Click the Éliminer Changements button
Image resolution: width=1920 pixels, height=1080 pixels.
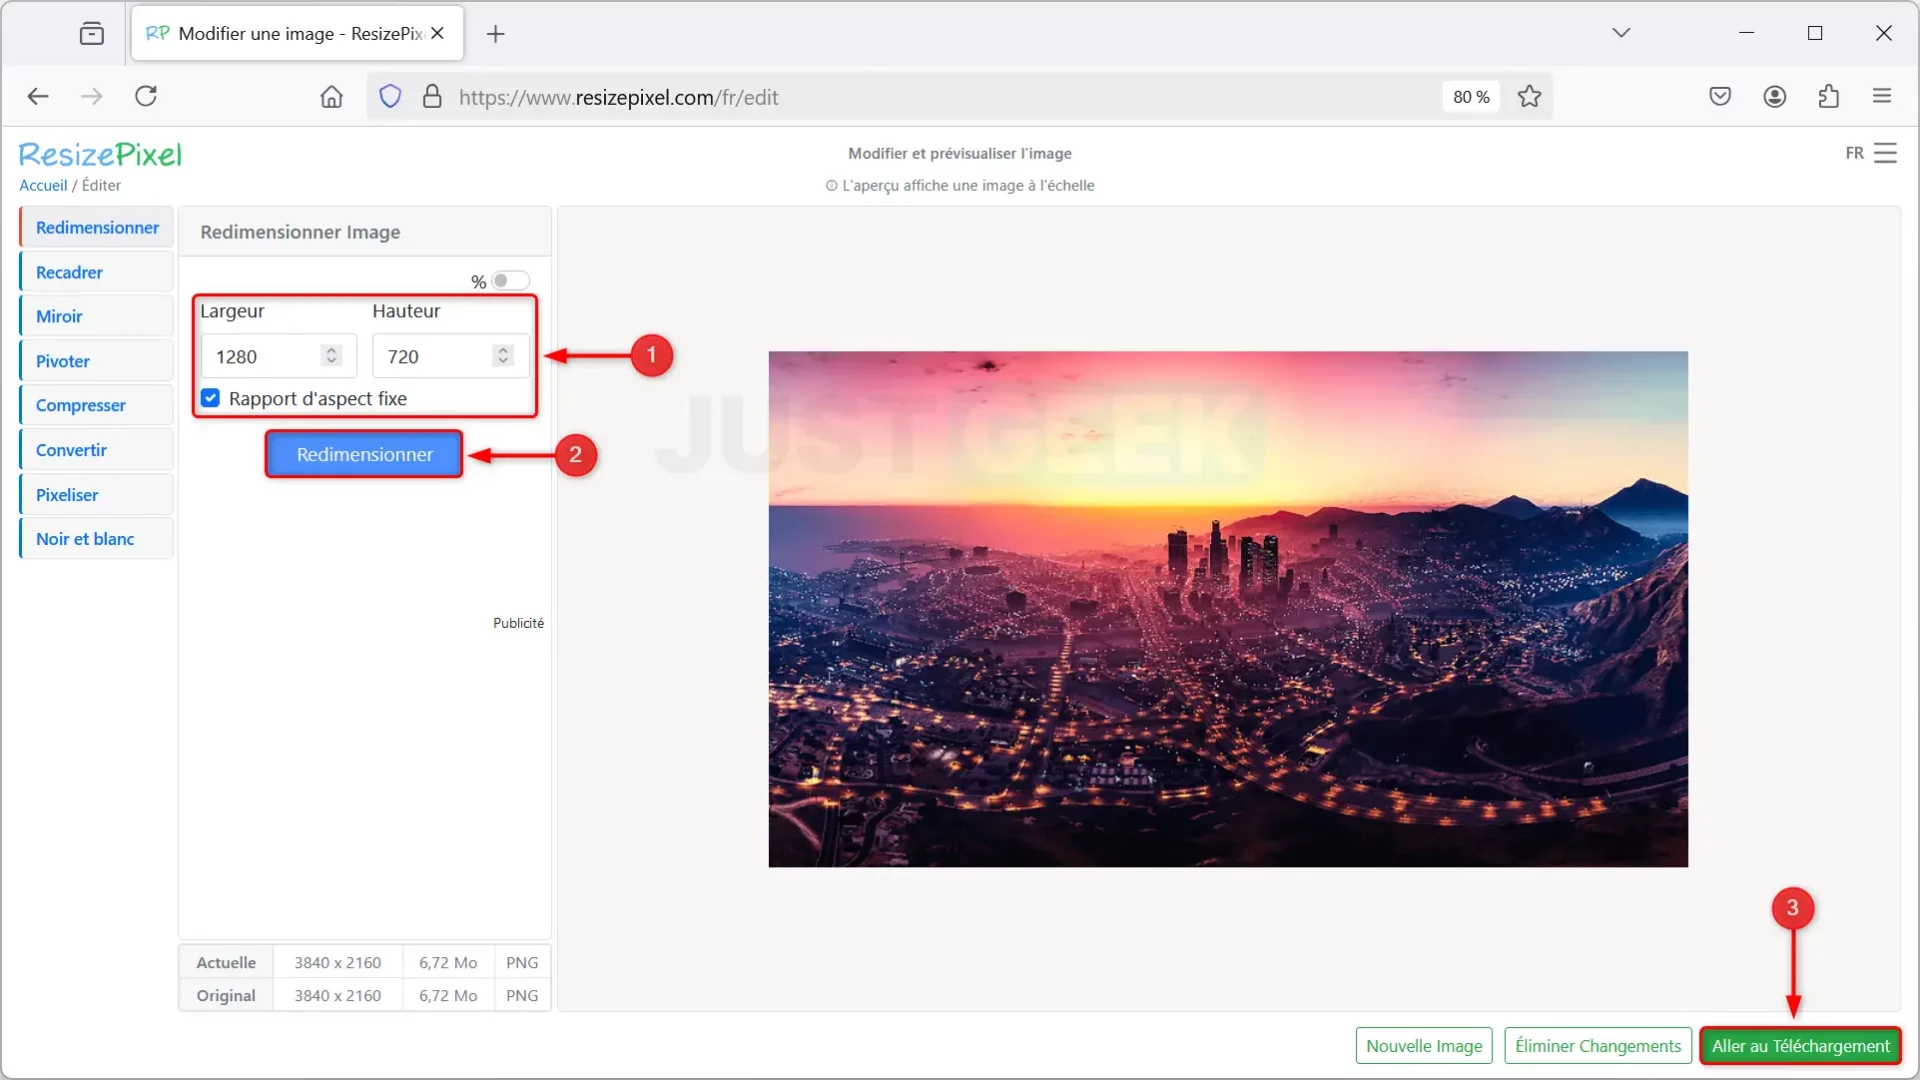pyautogui.click(x=1598, y=1046)
